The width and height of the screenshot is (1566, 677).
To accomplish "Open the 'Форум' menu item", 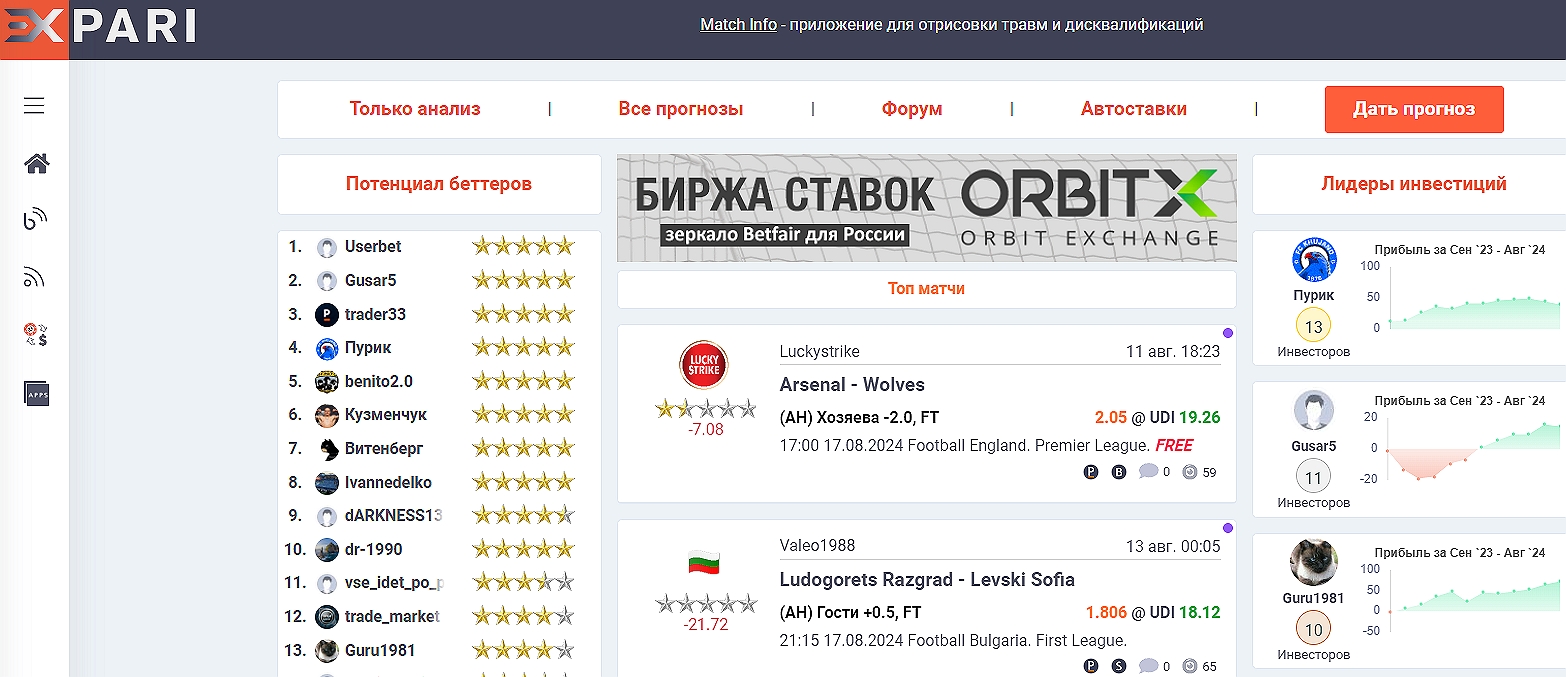I will pyautogui.click(x=912, y=109).
